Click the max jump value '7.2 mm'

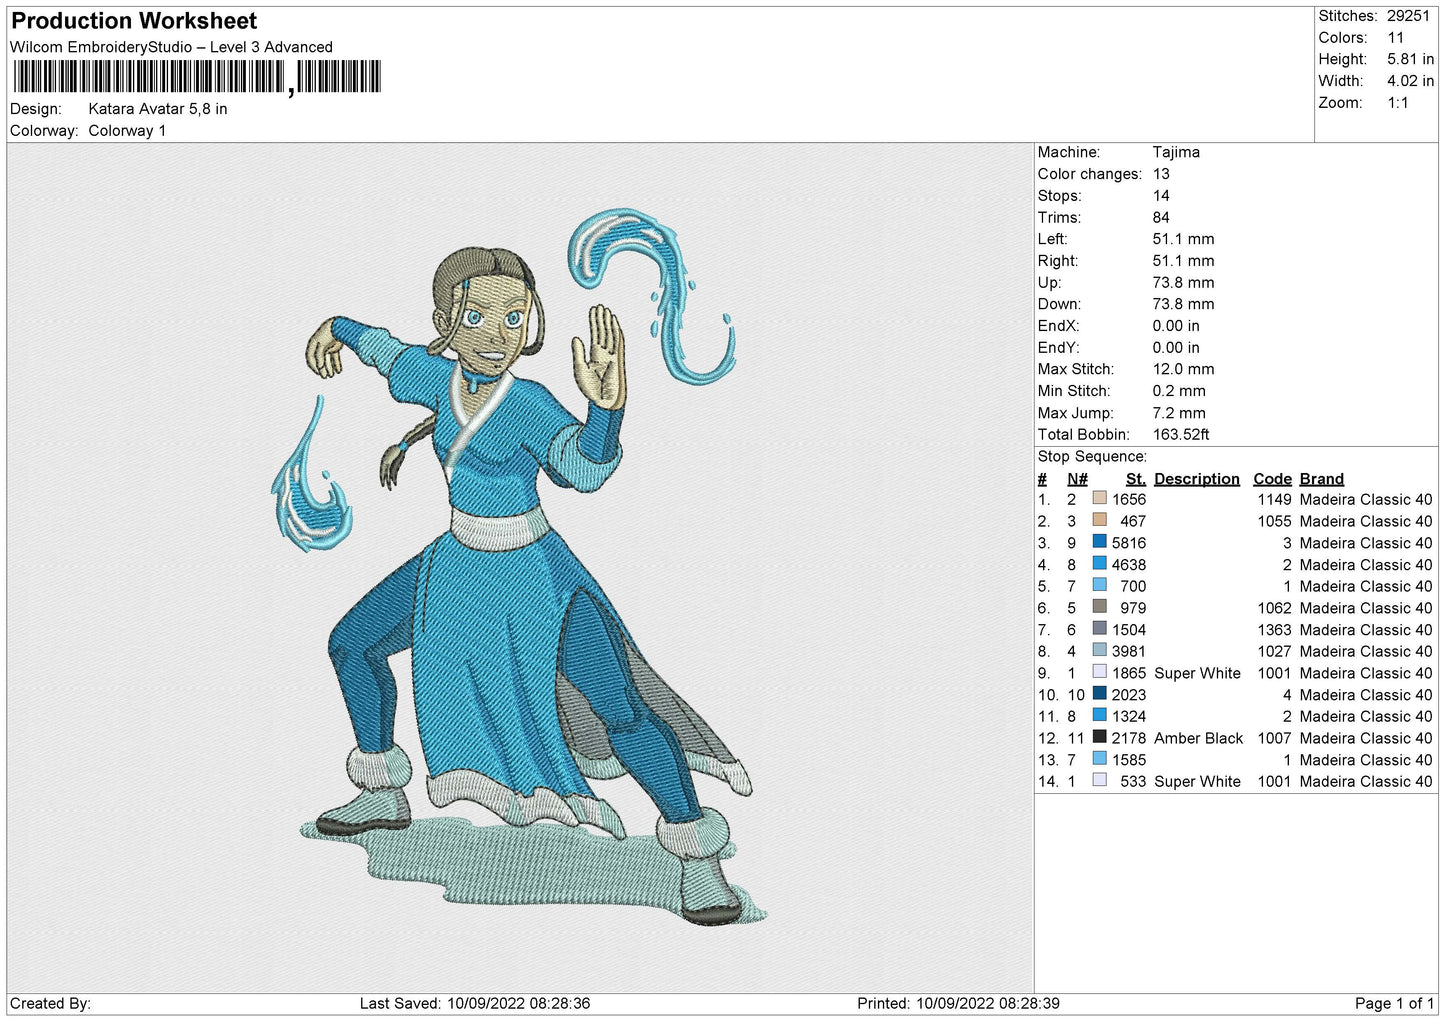click(1179, 413)
